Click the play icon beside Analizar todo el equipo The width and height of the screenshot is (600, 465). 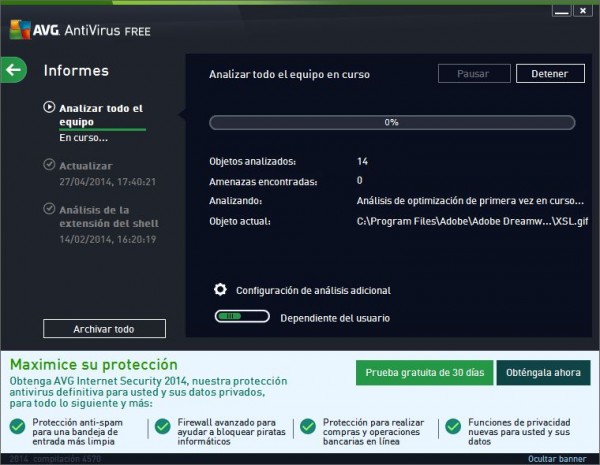(x=49, y=107)
